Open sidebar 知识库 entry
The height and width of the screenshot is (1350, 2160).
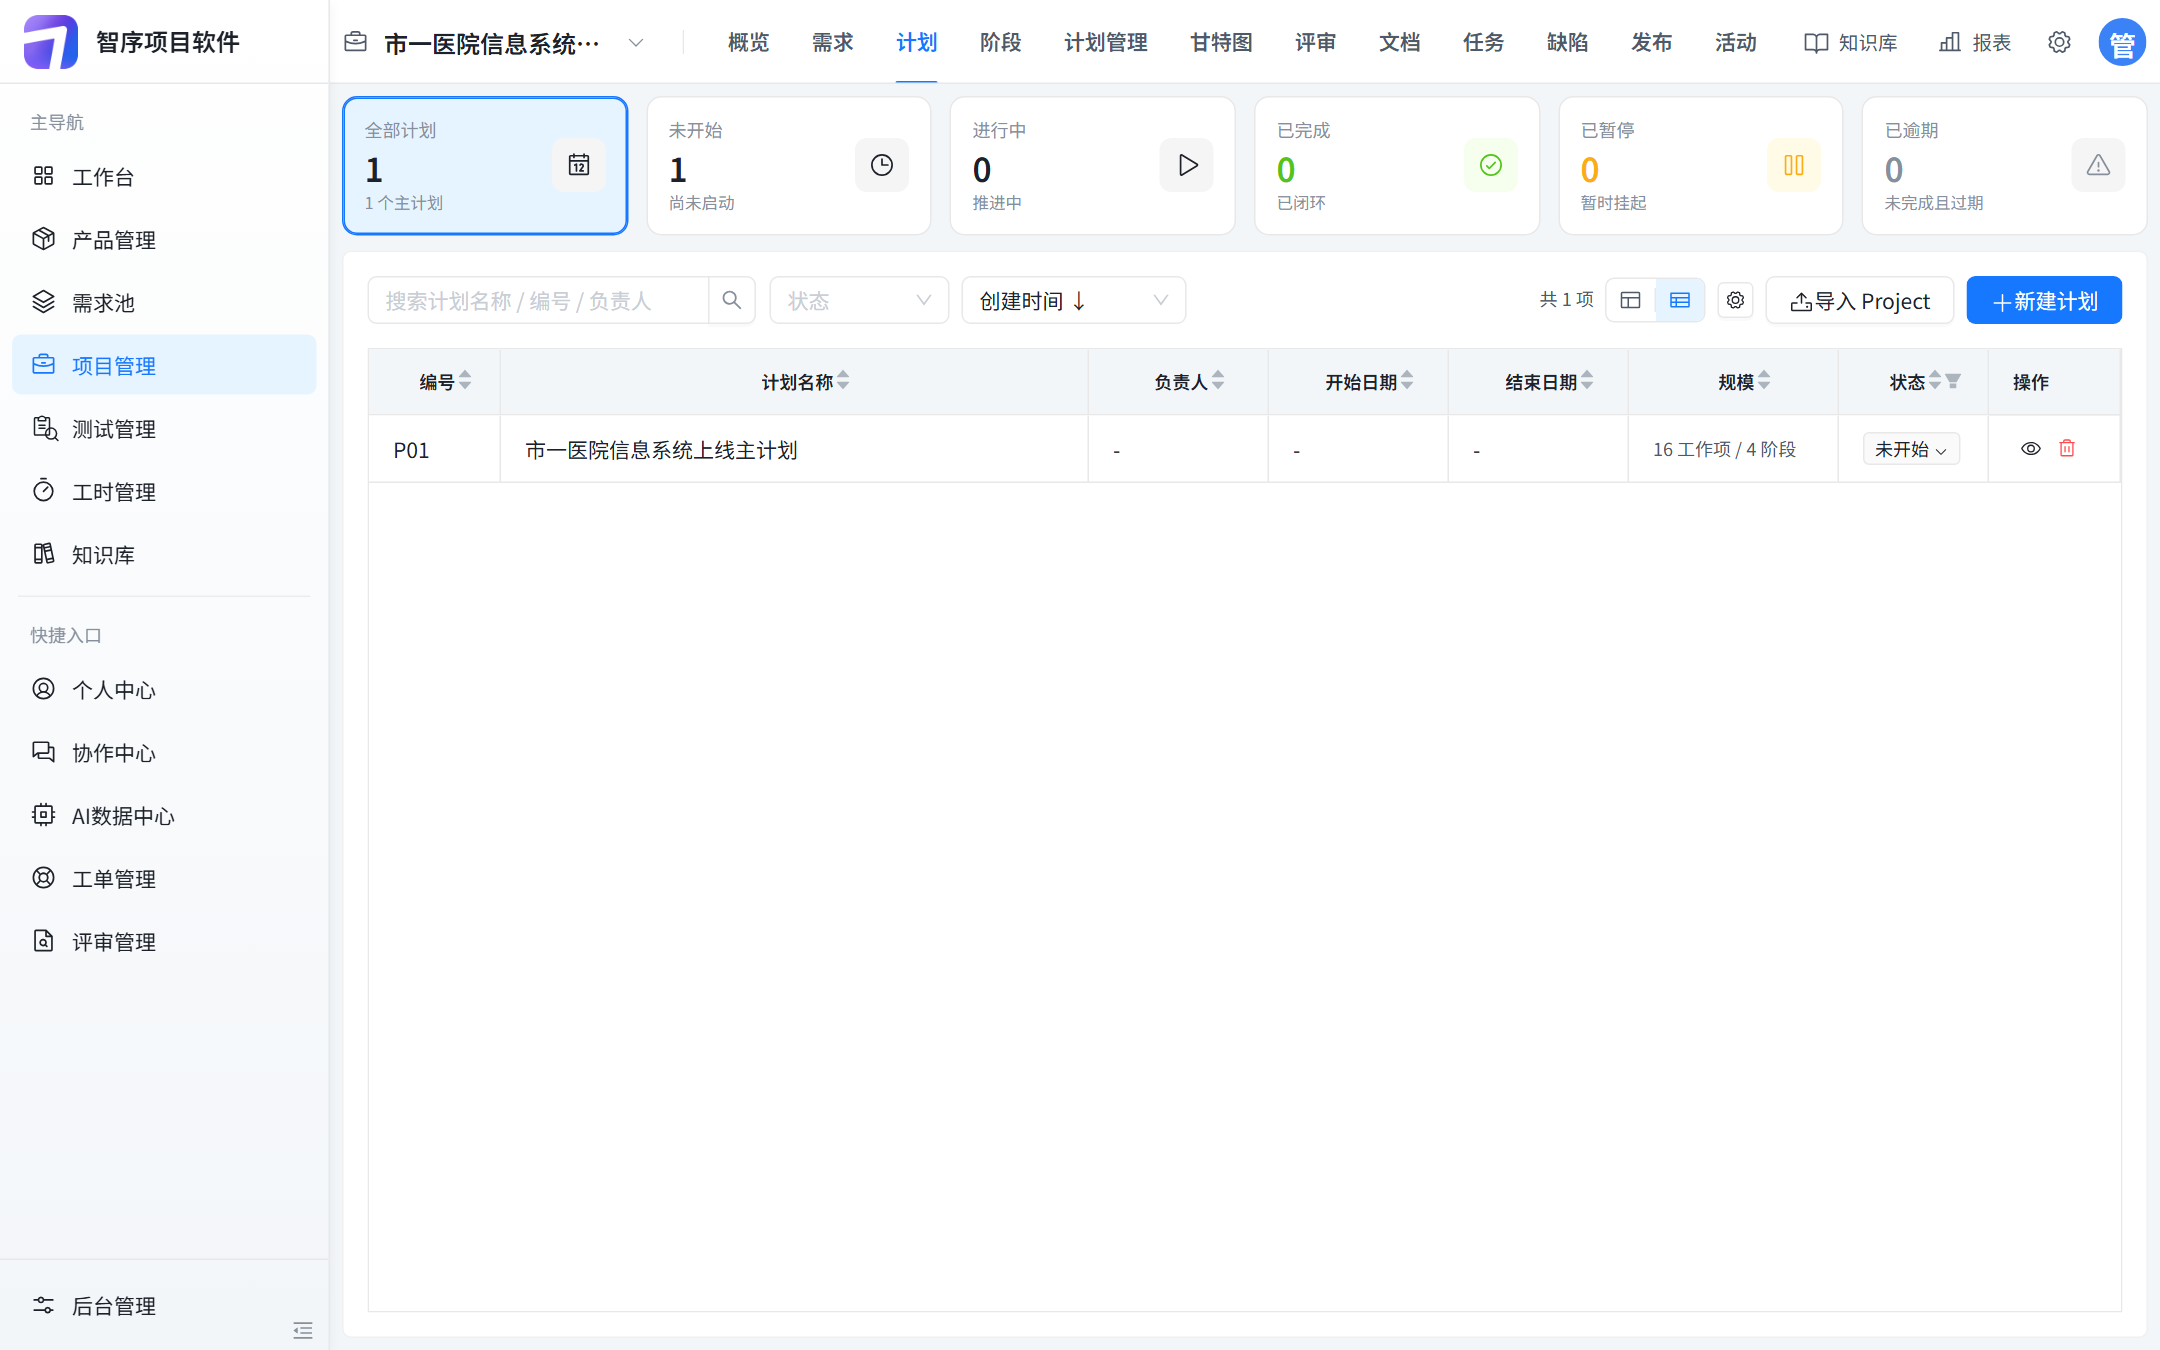tap(164, 555)
